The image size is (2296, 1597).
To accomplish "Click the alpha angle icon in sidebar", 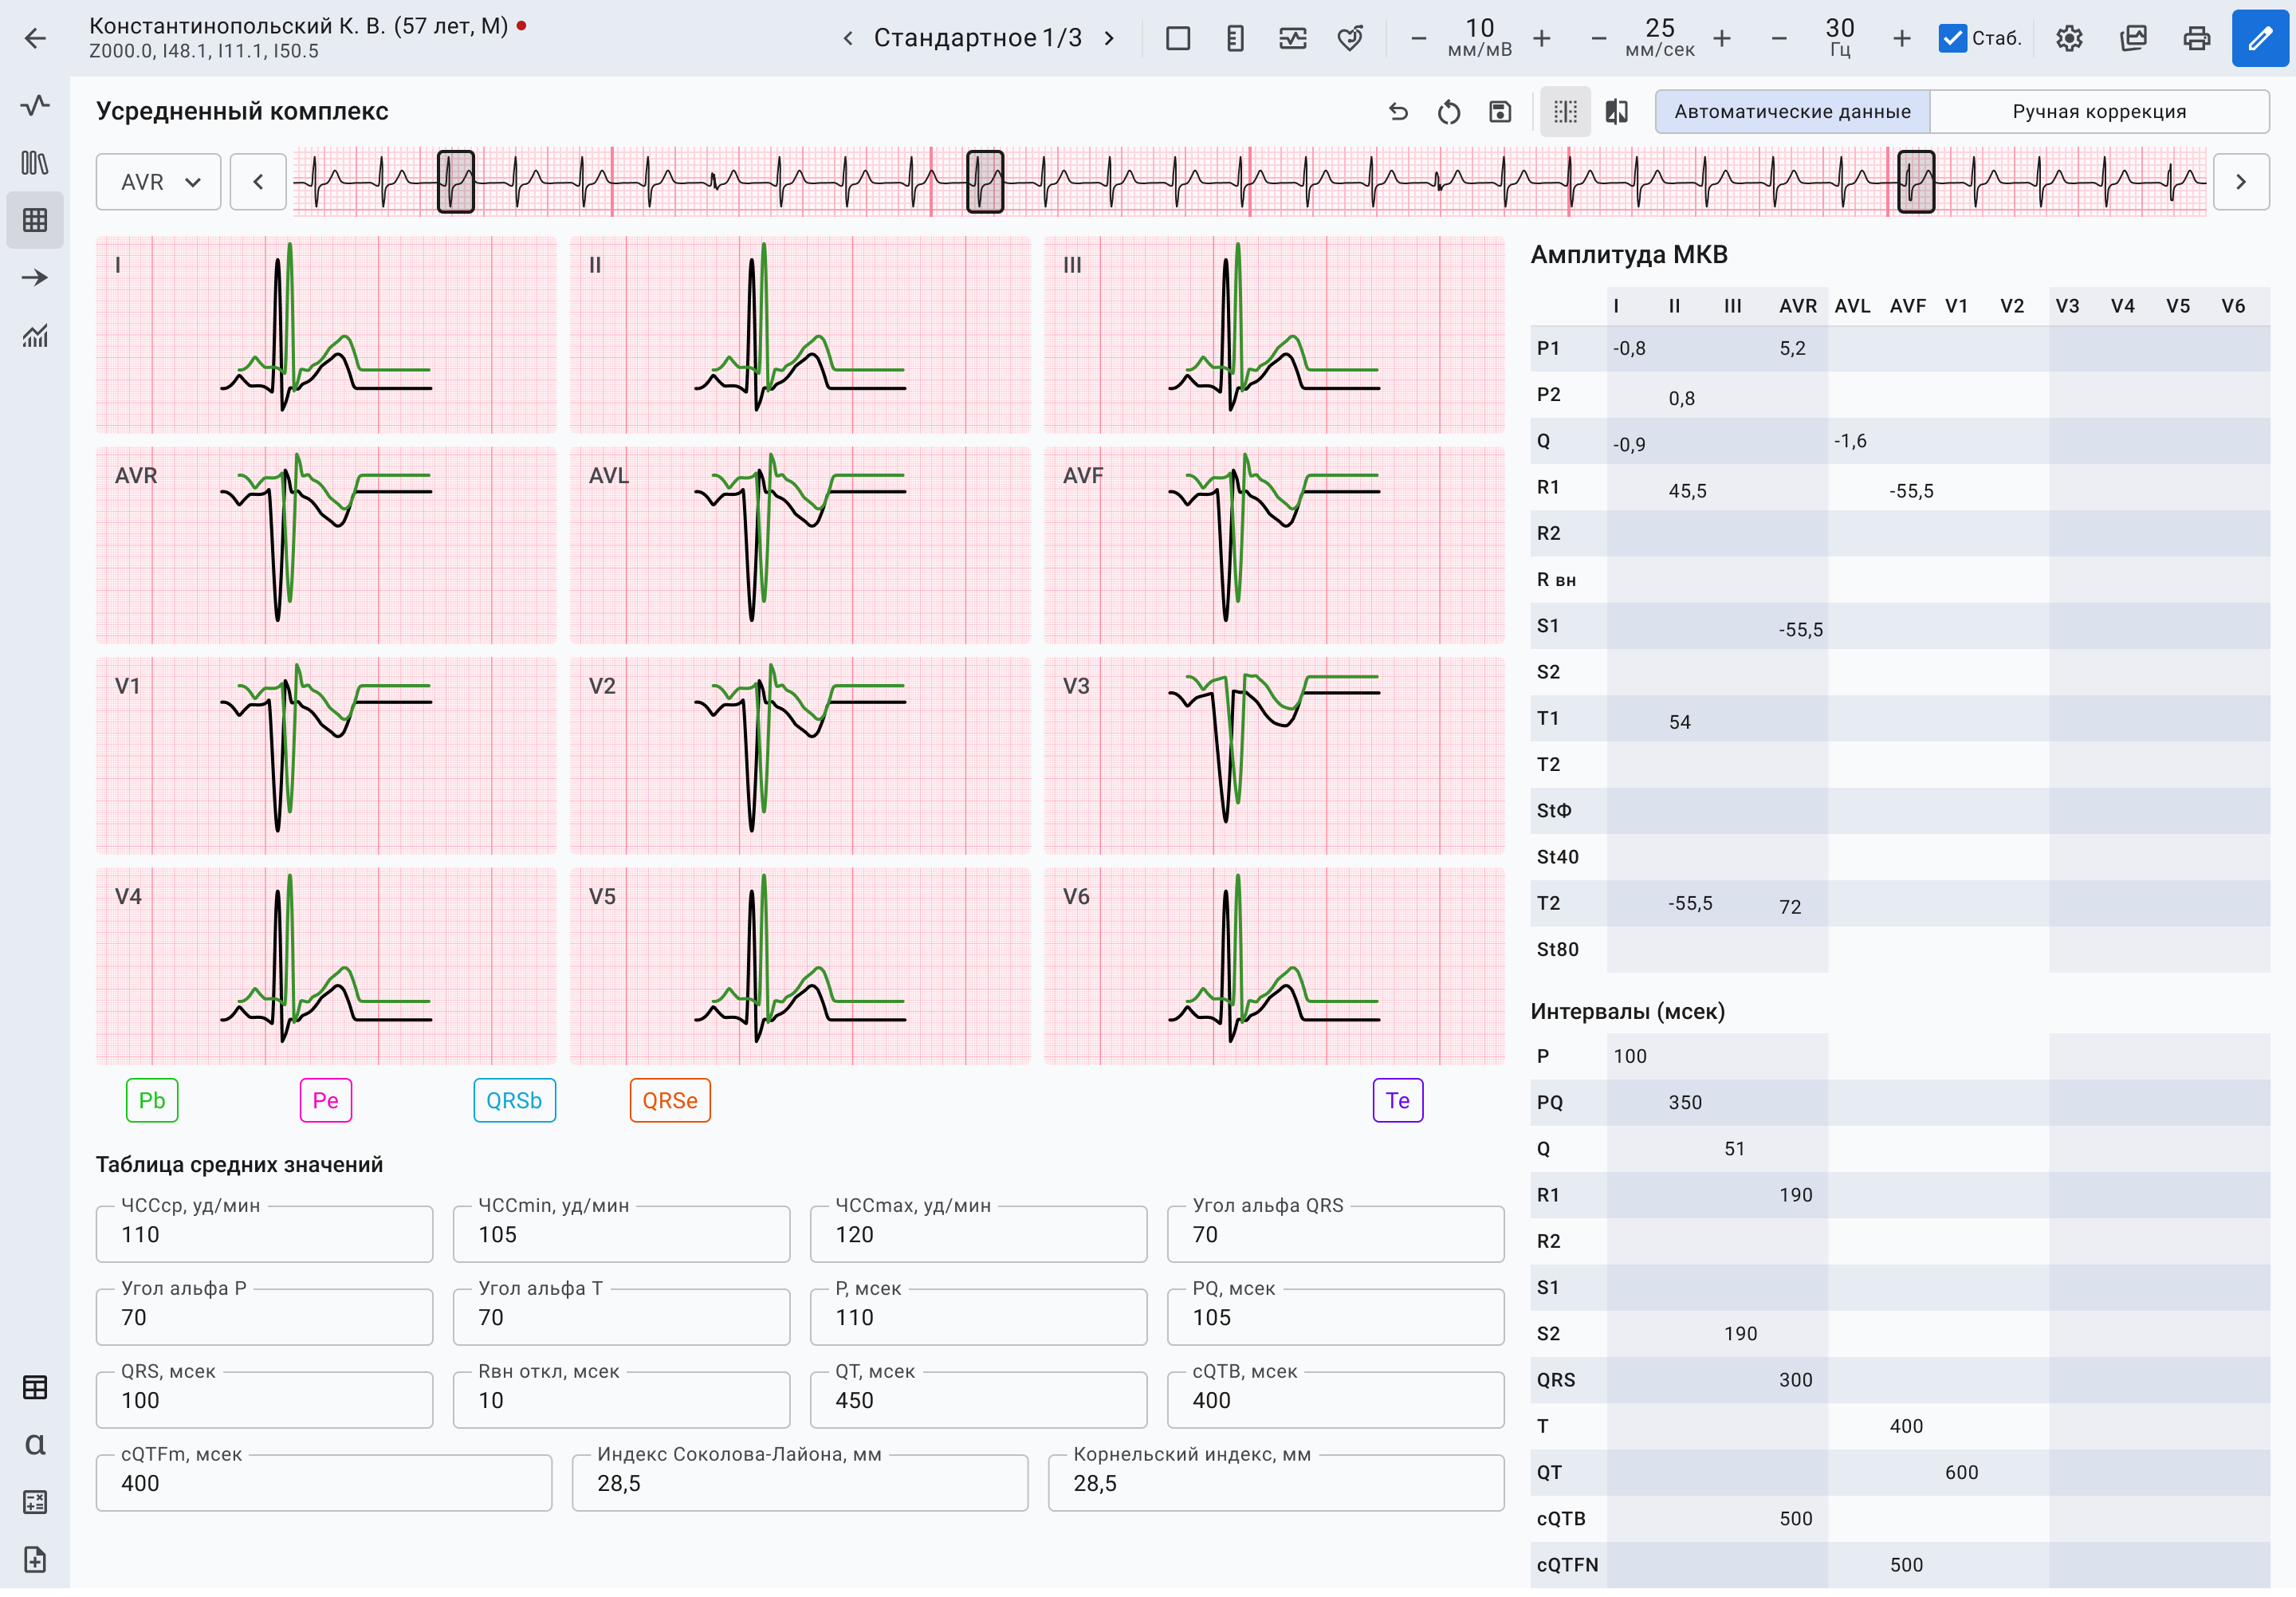I will pos(35,1445).
